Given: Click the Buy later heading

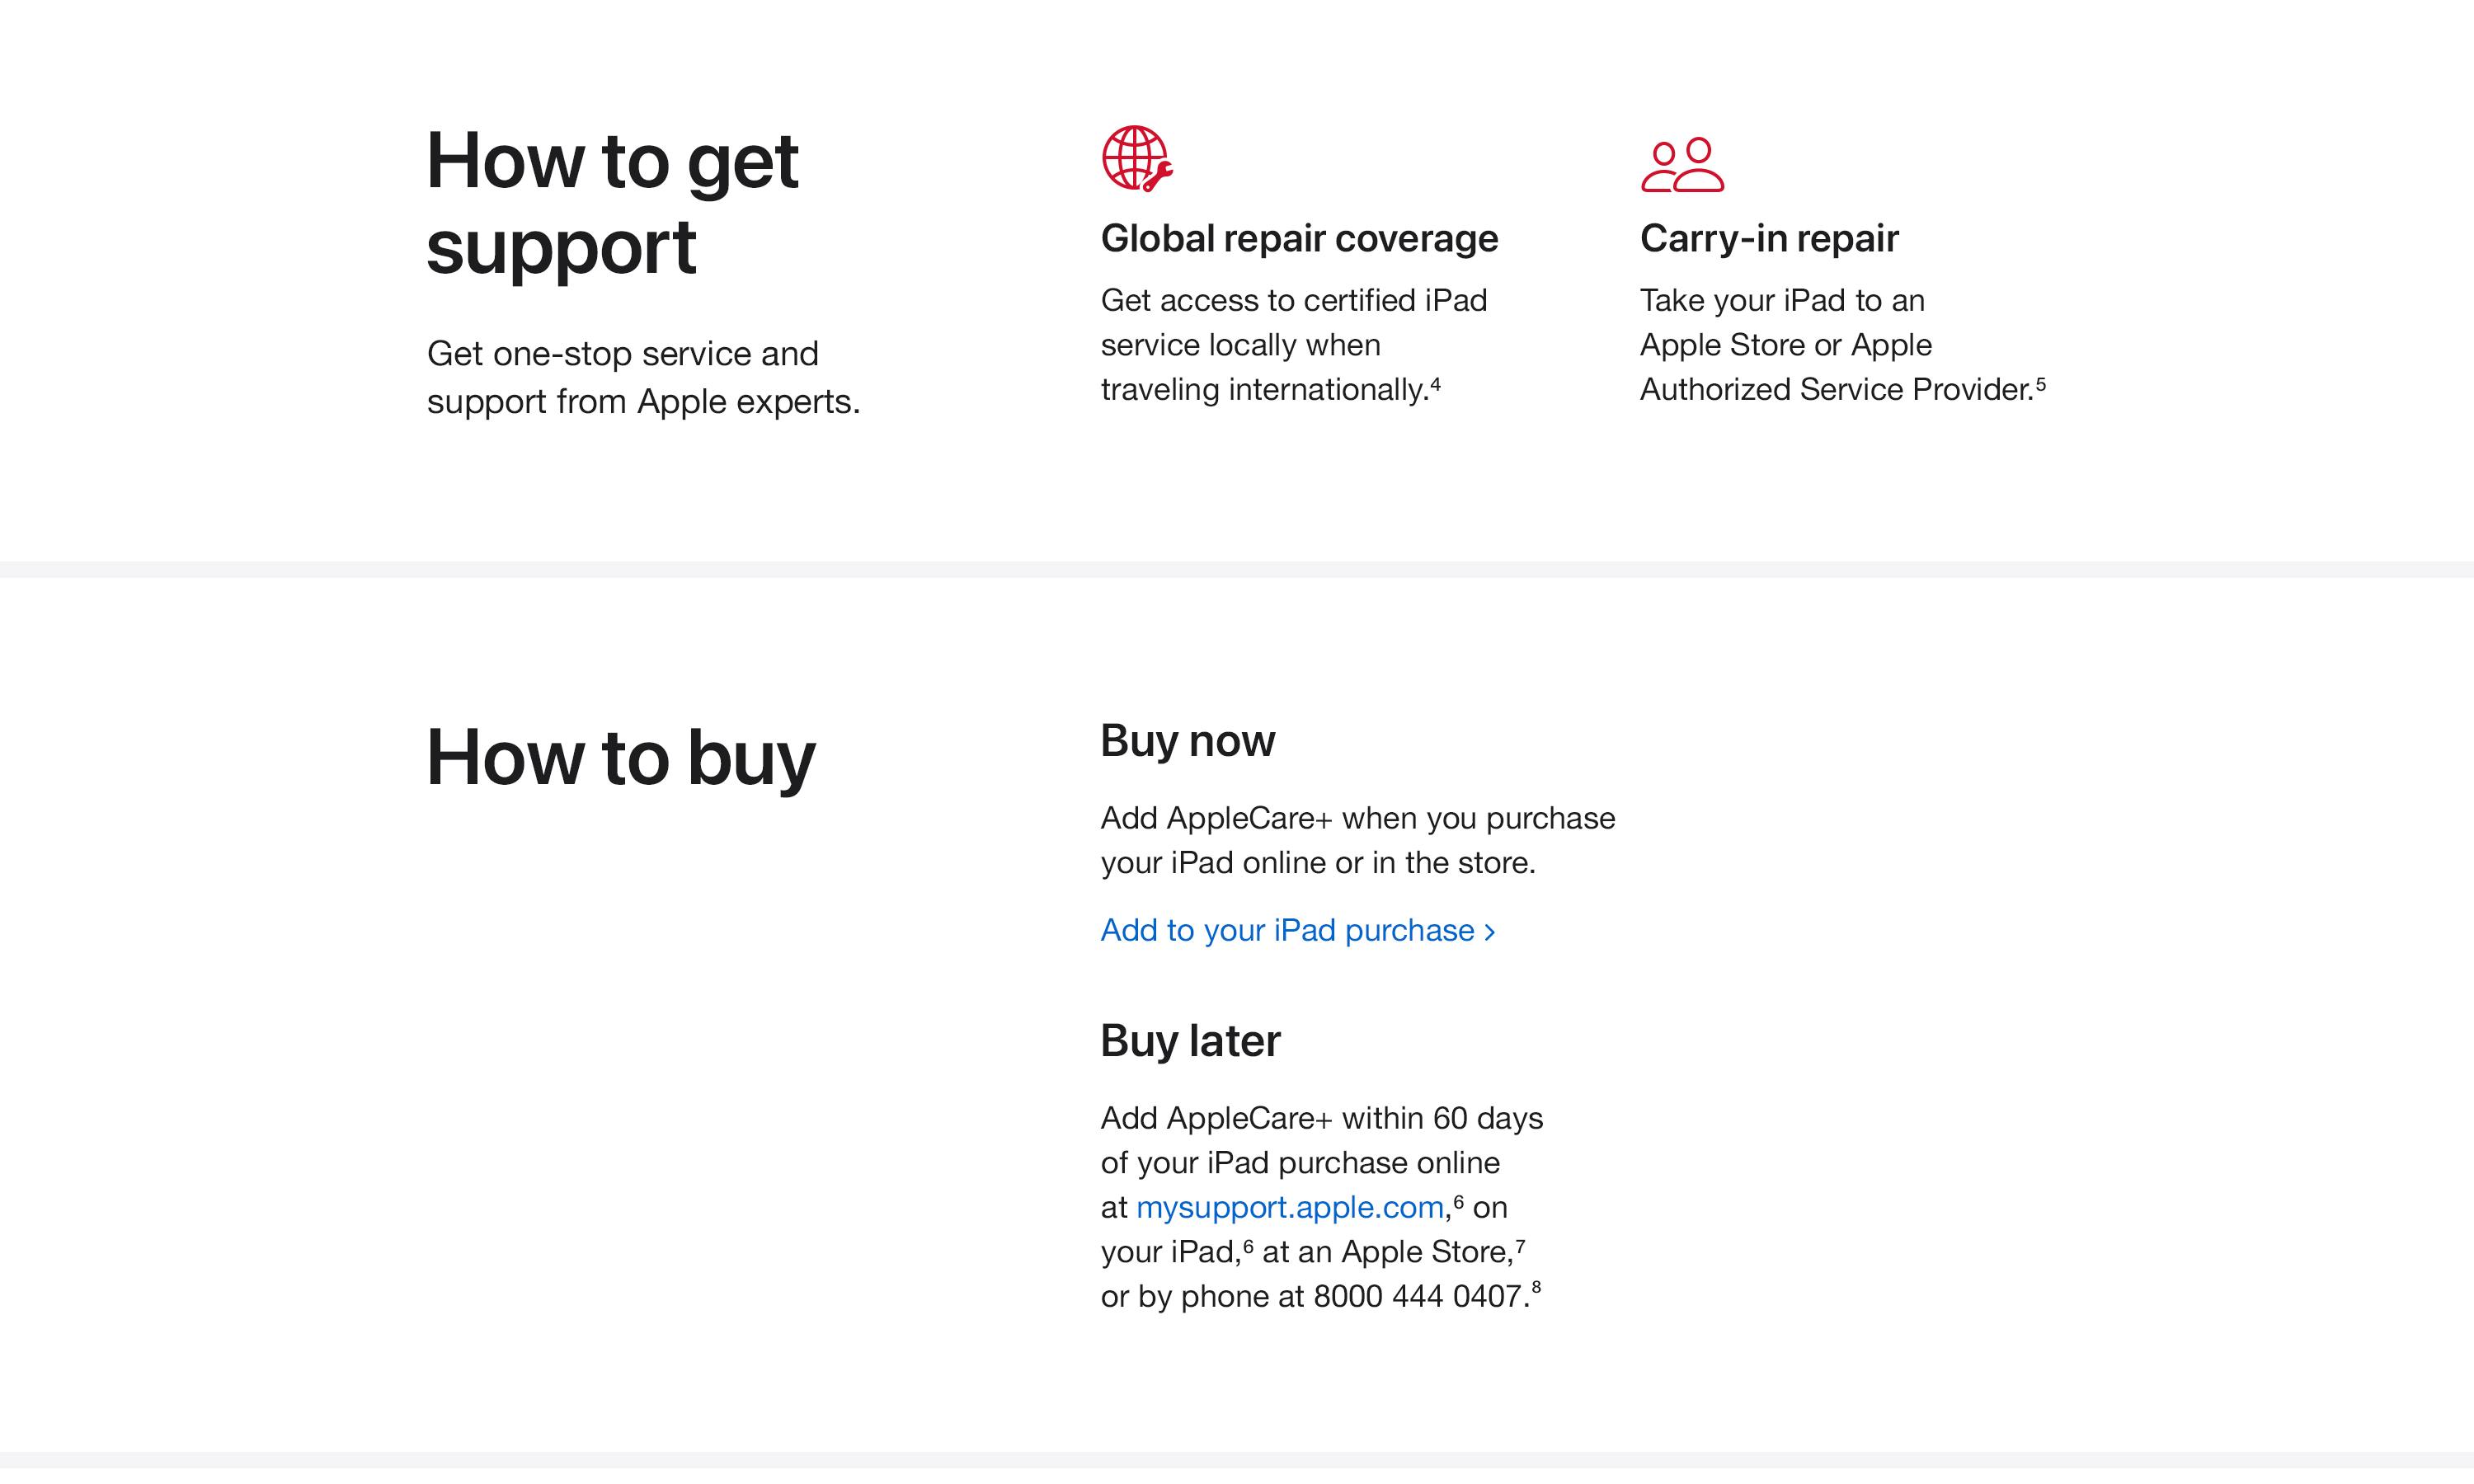Looking at the screenshot, I should pyautogui.click(x=1190, y=1040).
